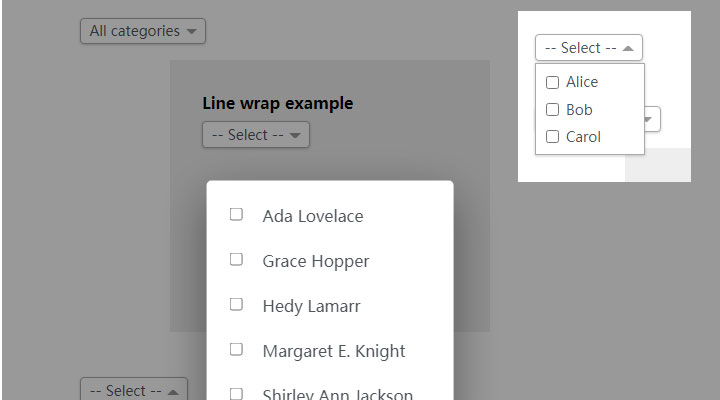The width and height of the screenshot is (720, 400).
Task: Check the Alice checkbox
Action: (x=552, y=82)
